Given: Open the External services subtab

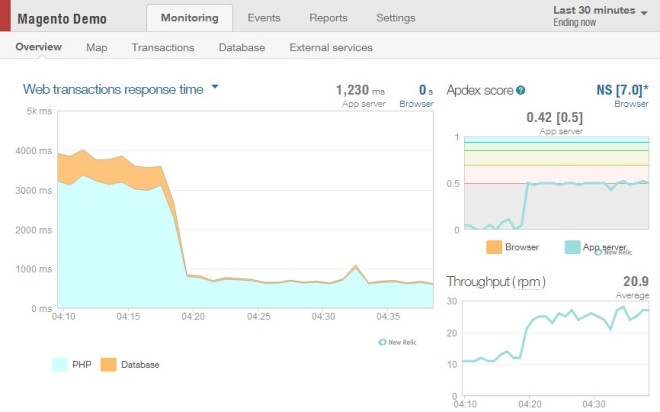Looking at the screenshot, I should 330,47.
